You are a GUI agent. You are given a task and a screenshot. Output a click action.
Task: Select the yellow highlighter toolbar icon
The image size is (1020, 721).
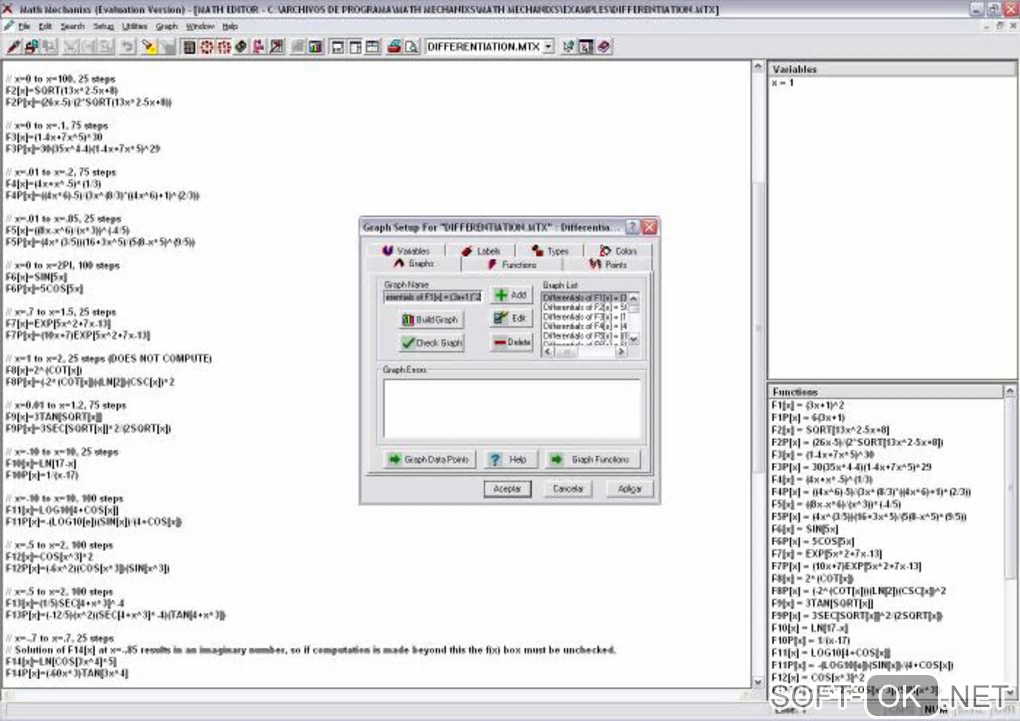click(149, 47)
